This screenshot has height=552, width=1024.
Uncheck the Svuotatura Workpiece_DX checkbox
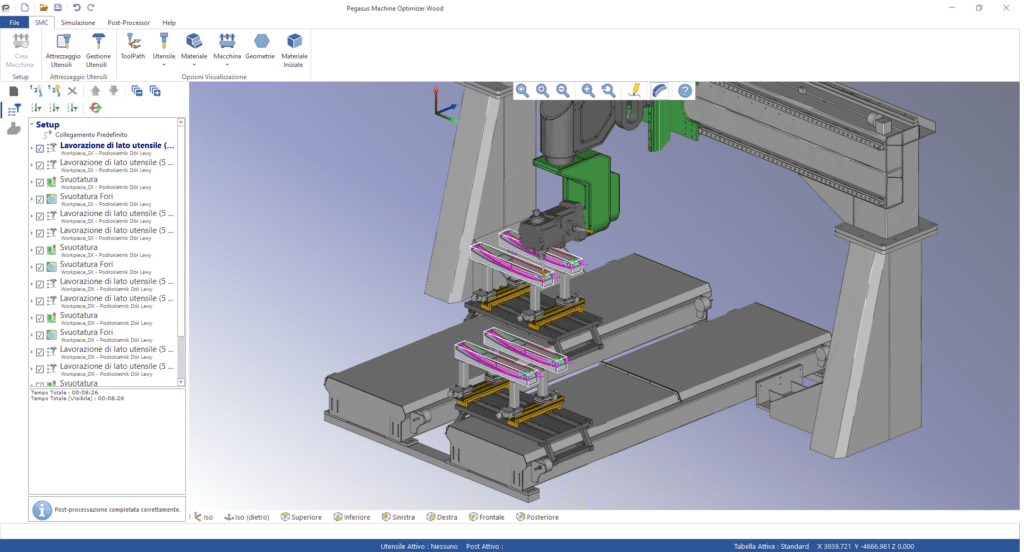[40, 318]
